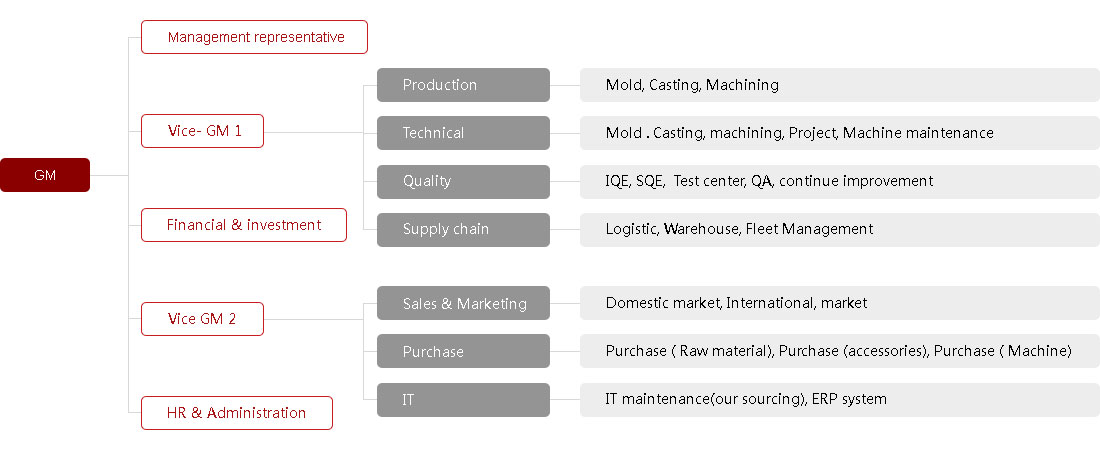Click the IQE, SQE, Test center bar
1100x456 pixels.
point(840,182)
